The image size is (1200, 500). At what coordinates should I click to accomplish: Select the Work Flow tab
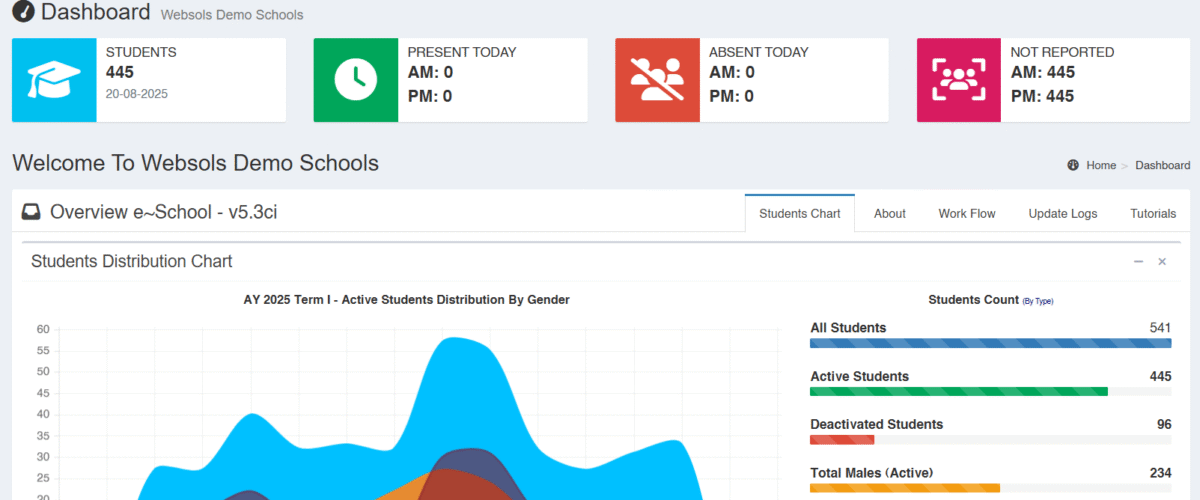[966, 213]
